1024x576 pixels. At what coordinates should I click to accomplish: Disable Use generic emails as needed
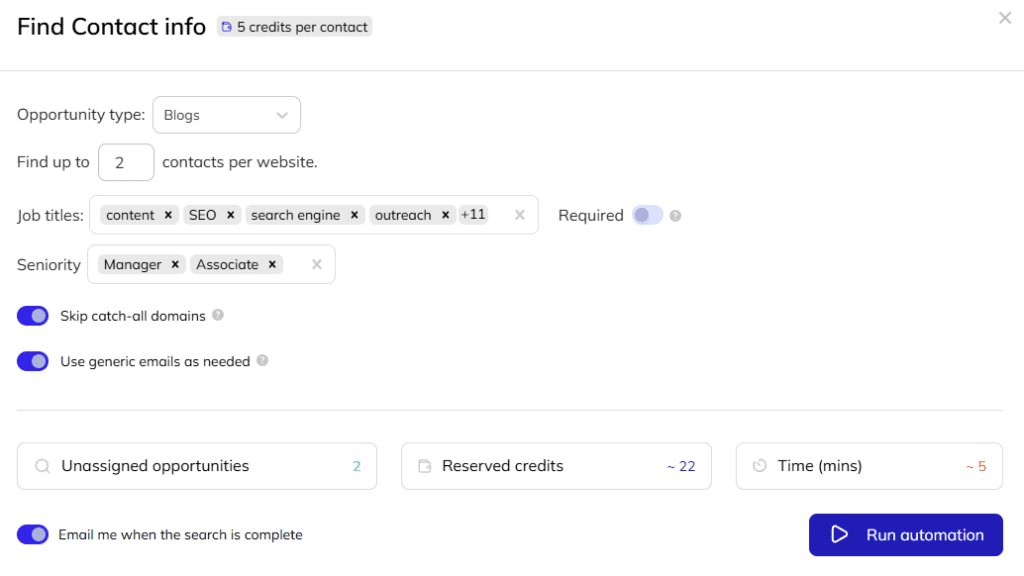(x=33, y=361)
